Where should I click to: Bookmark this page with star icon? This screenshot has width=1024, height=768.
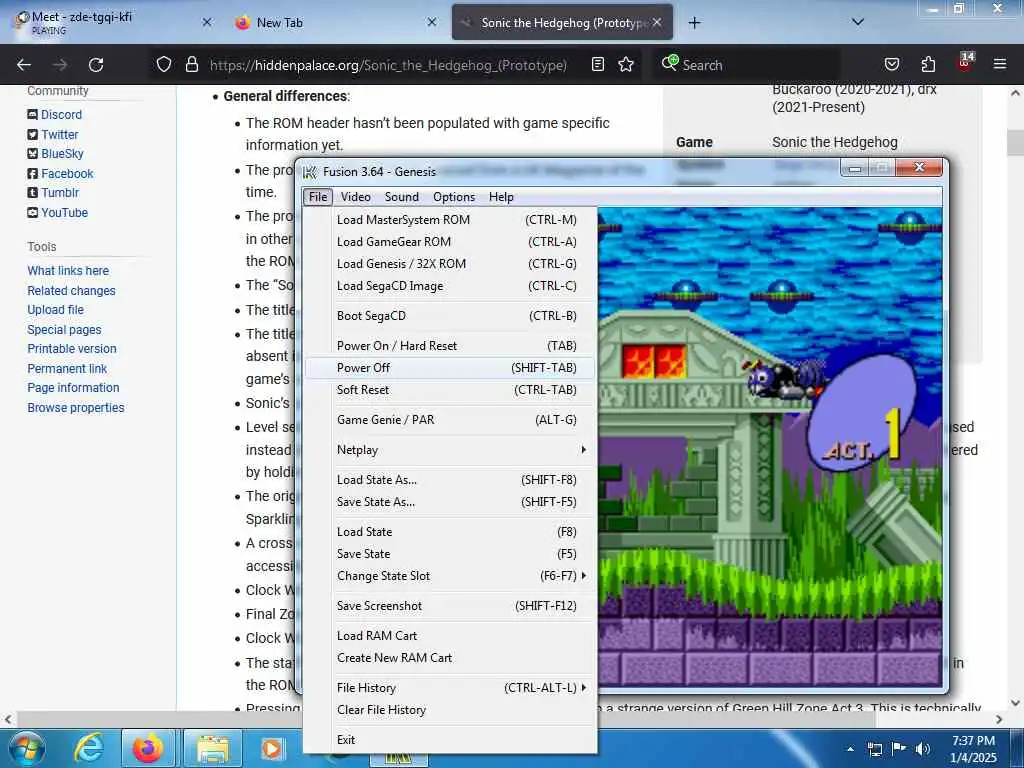coord(626,64)
